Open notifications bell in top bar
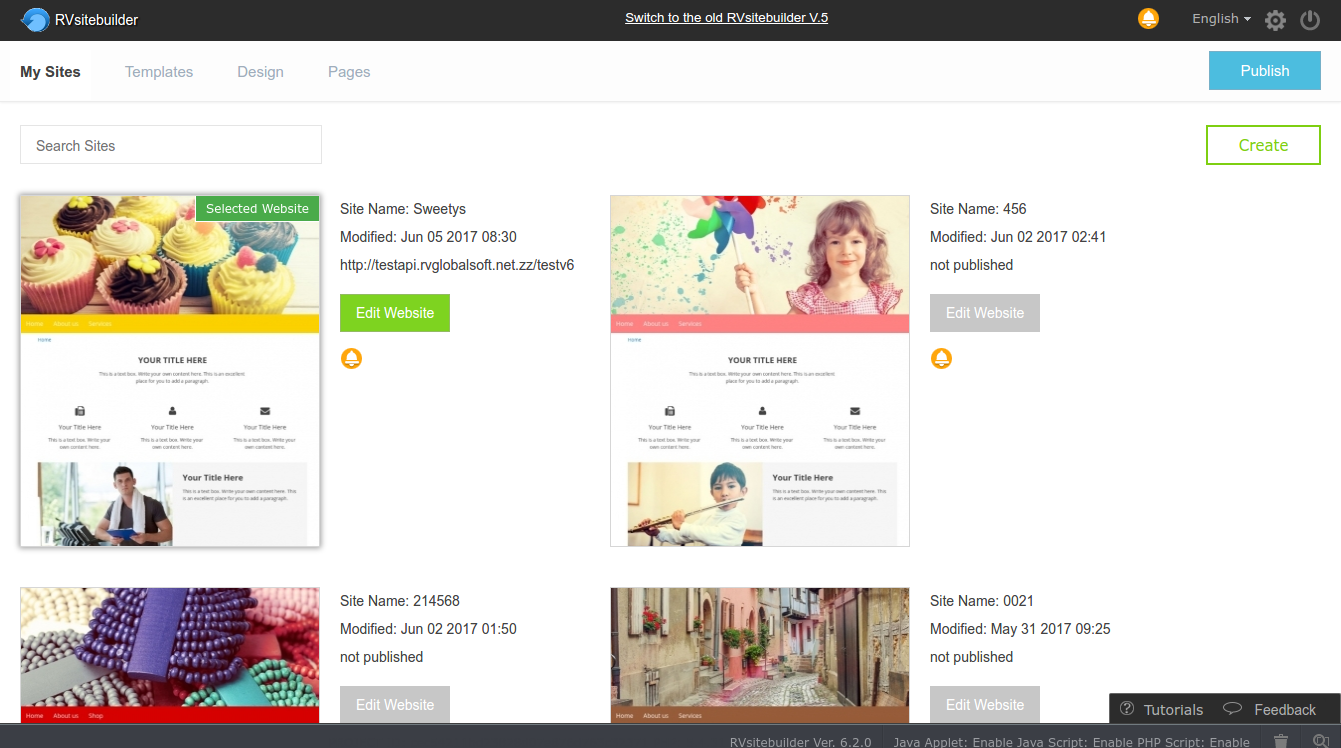 1148,19
